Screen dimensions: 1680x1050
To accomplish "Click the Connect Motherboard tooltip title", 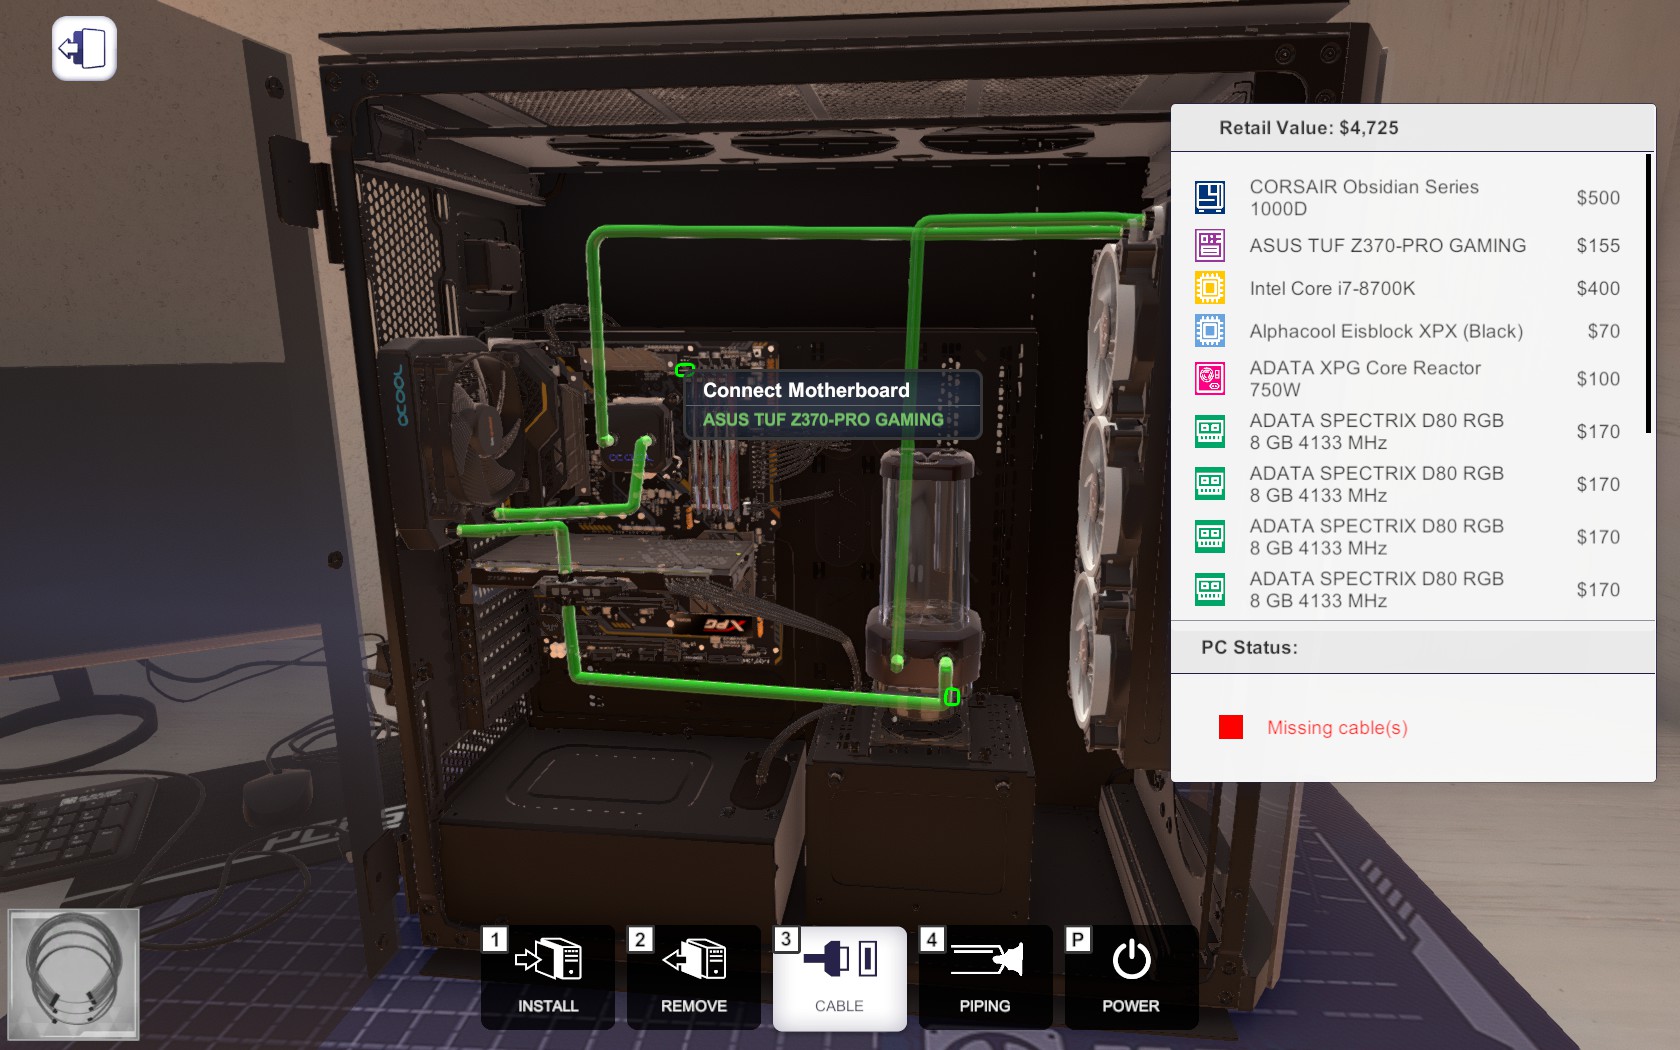I will 806,390.
